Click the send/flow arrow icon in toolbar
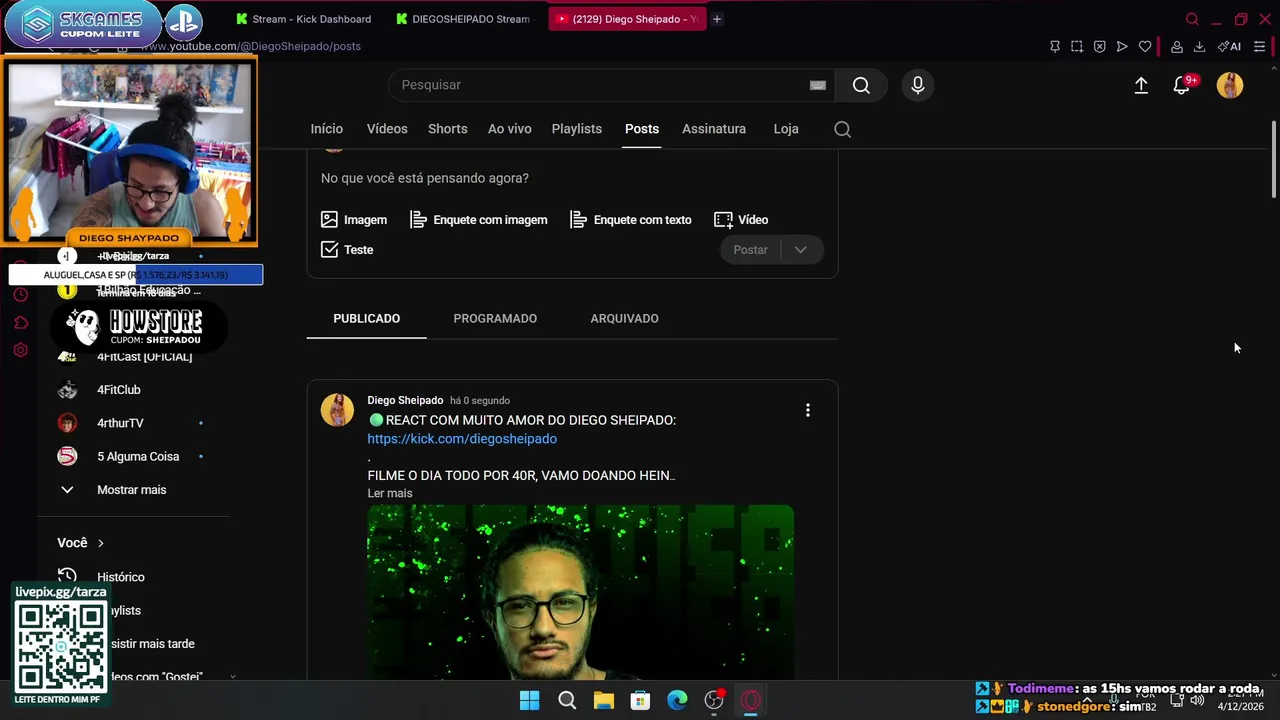The height and width of the screenshot is (720, 1280). [1122, 46]
